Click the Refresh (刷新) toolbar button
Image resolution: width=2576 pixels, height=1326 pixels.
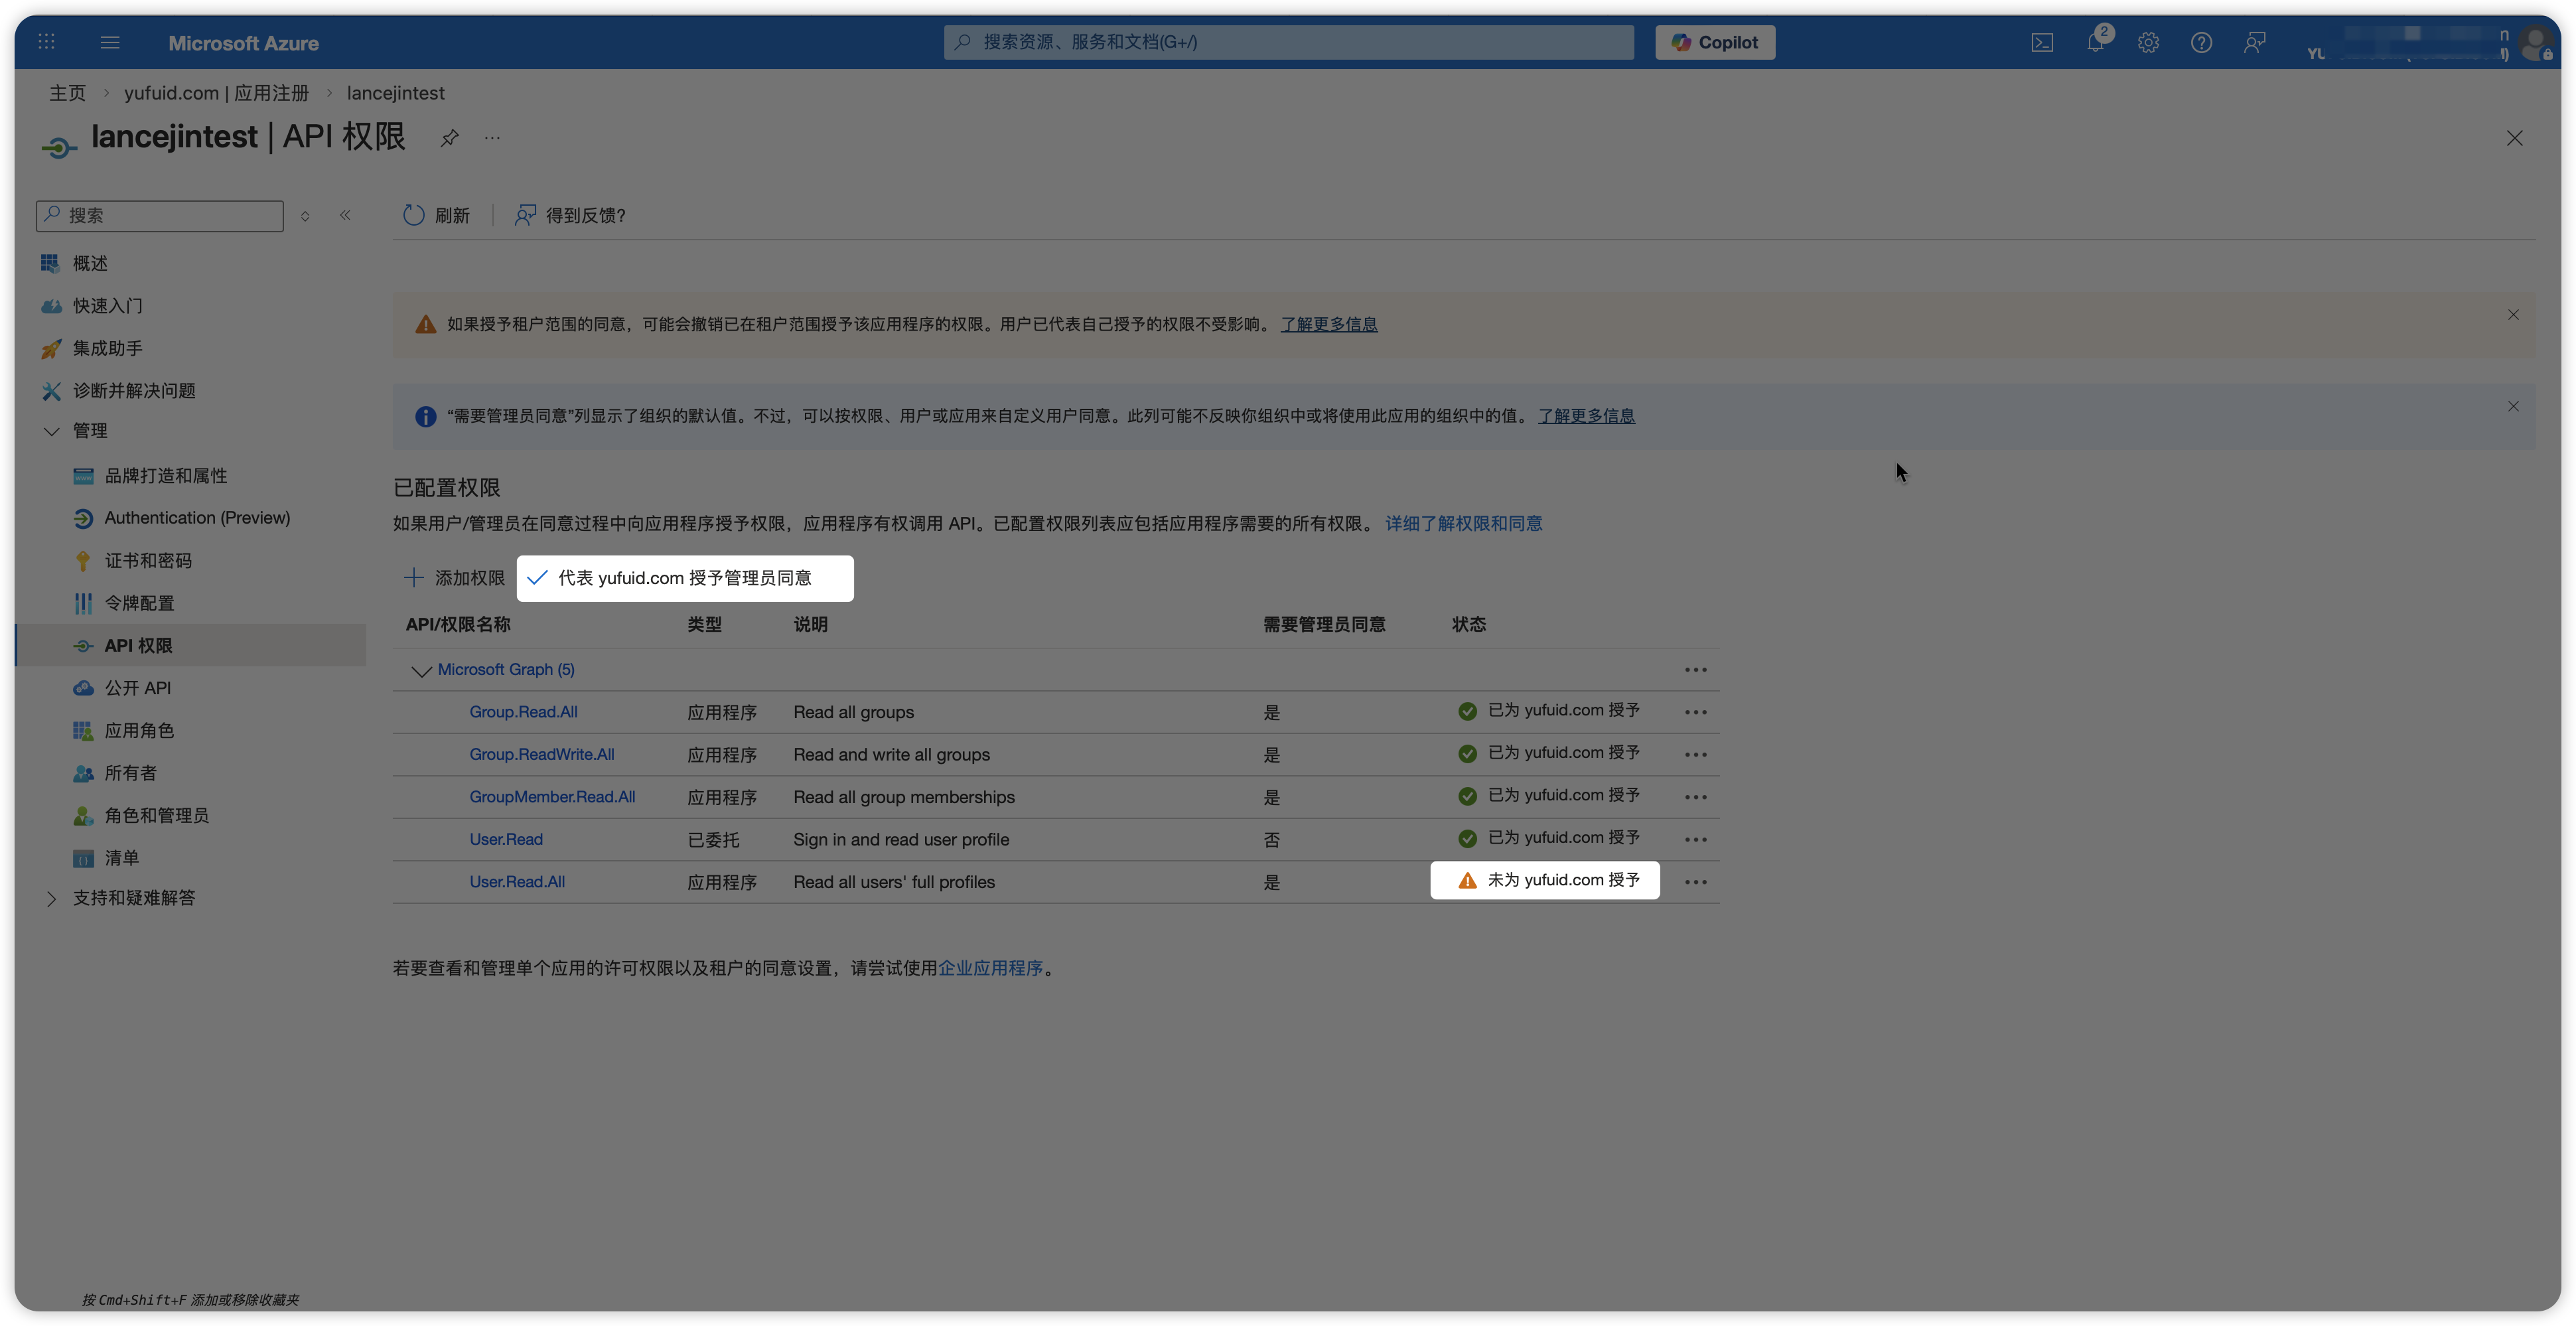(x=436, y=216)
